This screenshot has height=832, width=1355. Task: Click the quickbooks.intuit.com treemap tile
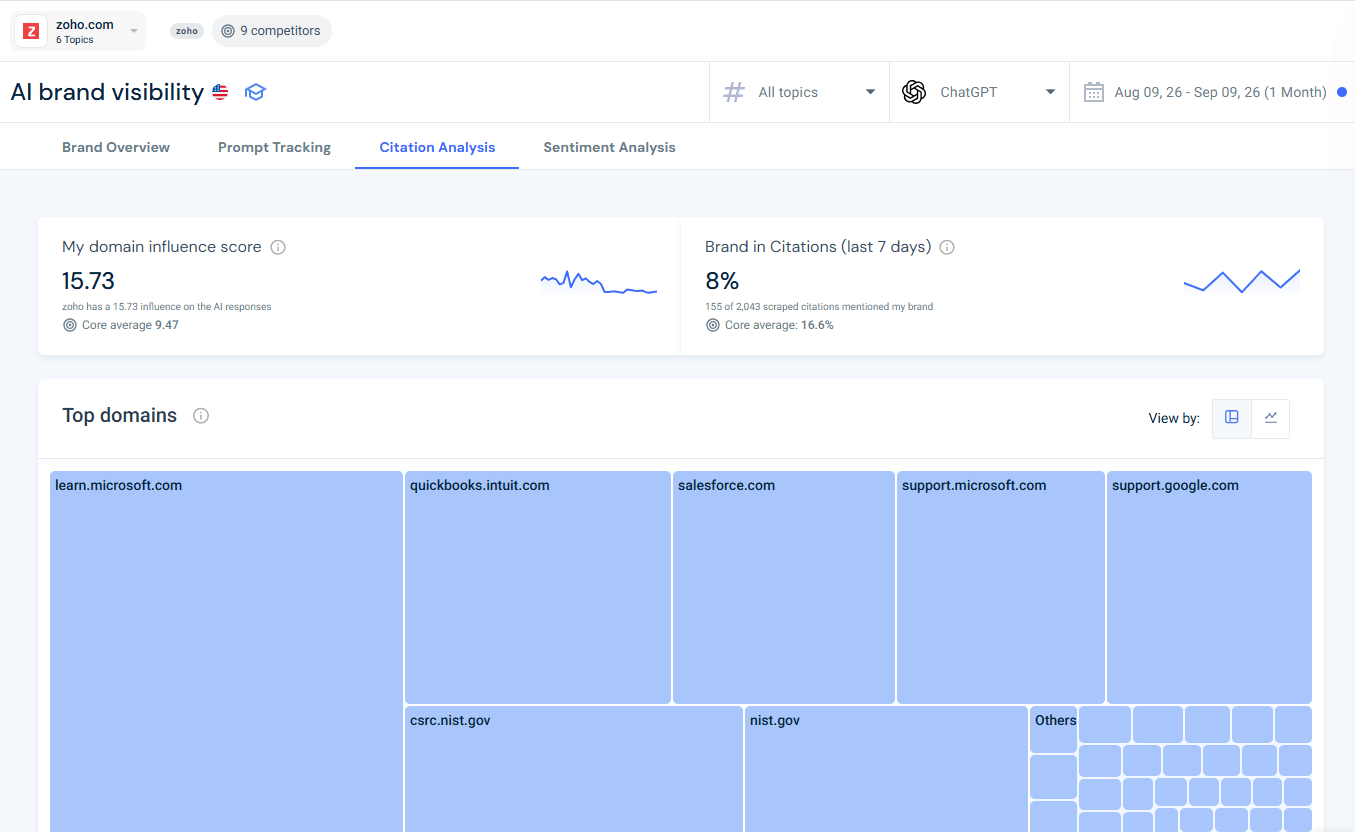[x=538, y=587]
